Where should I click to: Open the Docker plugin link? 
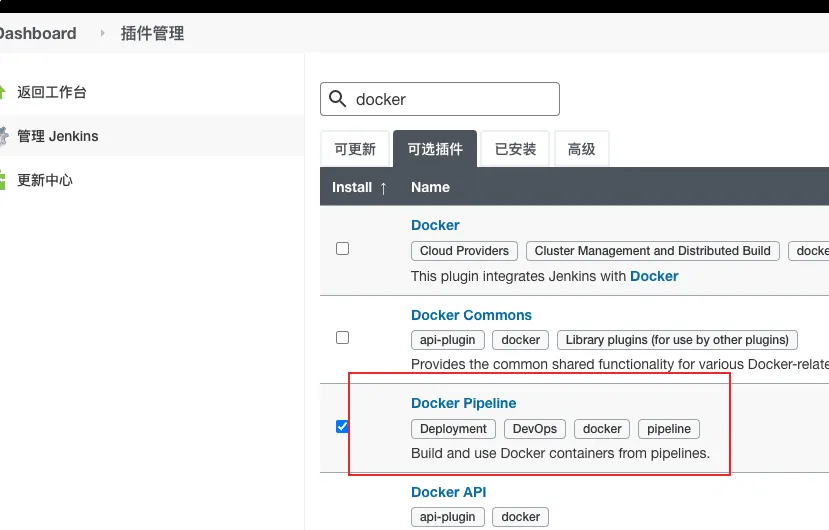tap(435, 225)
